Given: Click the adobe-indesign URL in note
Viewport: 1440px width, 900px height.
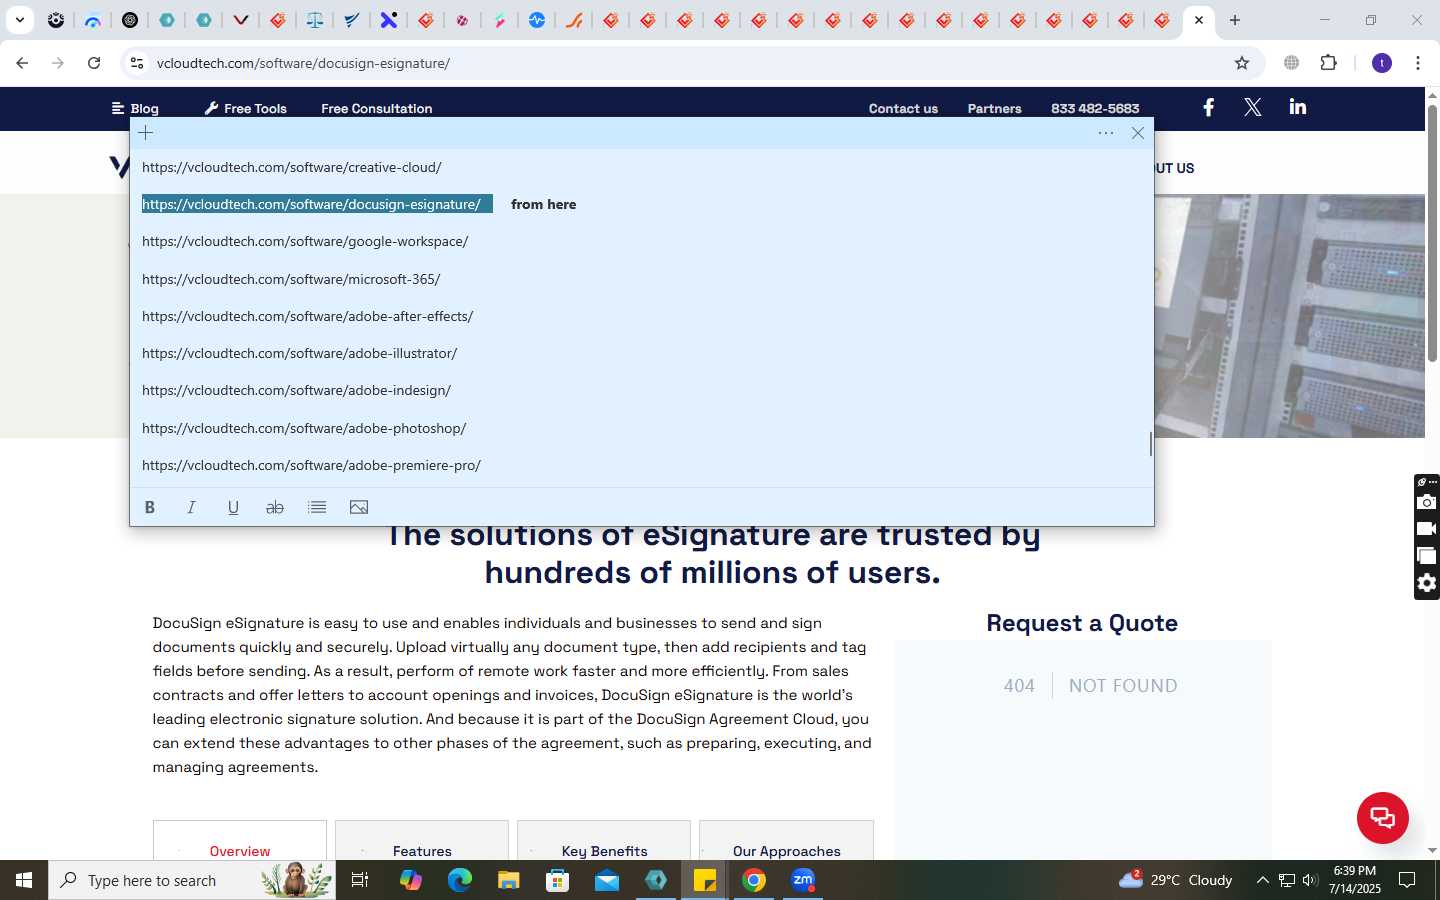Looking at the screenshot, I should pyautogui.click(x=296, y=390).
